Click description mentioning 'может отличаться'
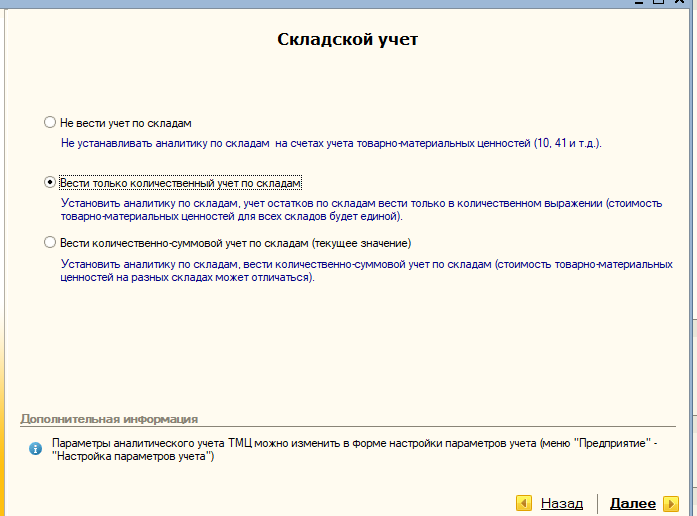The width and height of the screenshot is (697, 516). point(366,271)
